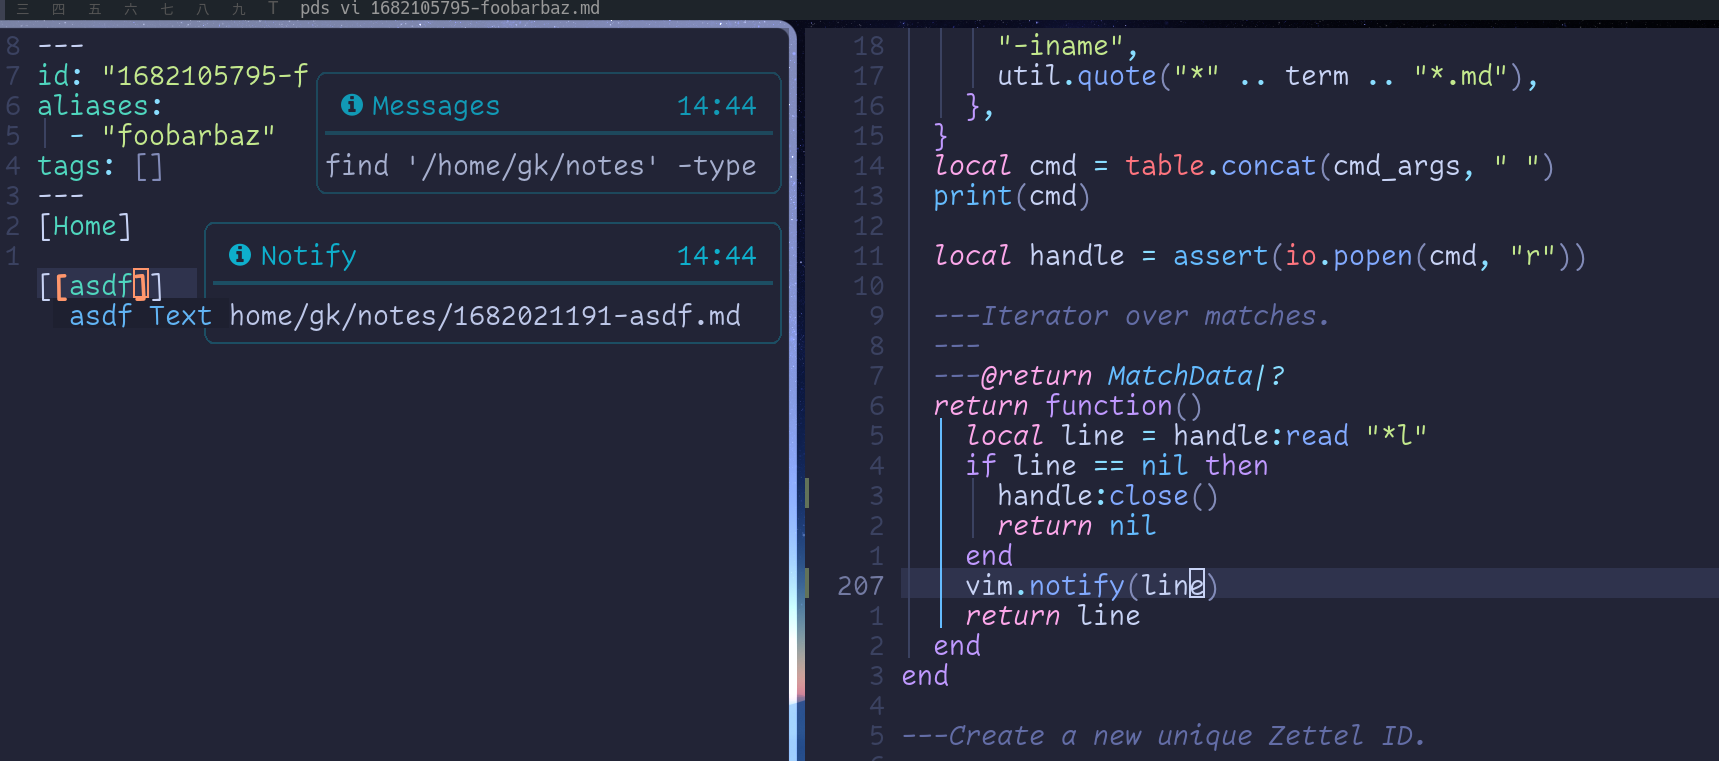This screenshot has width=1719, height=761.
Task: Click the Messages notification title
Action: click(435, 106)
